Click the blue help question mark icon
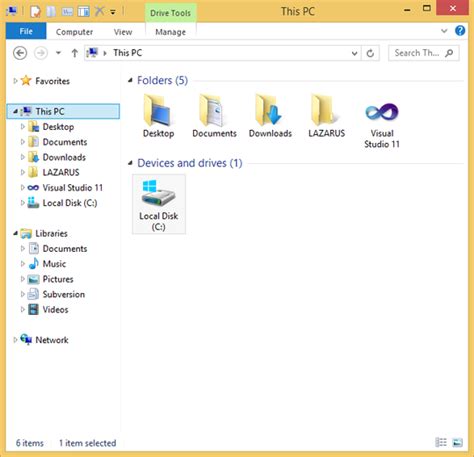This screenshot has height=457, width=474. coord(460,31)
